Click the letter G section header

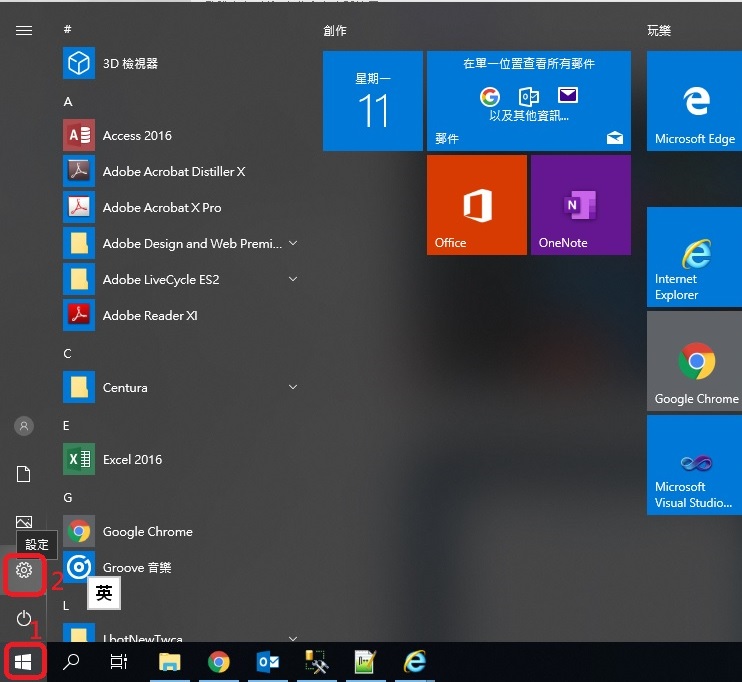coord(68,497)
